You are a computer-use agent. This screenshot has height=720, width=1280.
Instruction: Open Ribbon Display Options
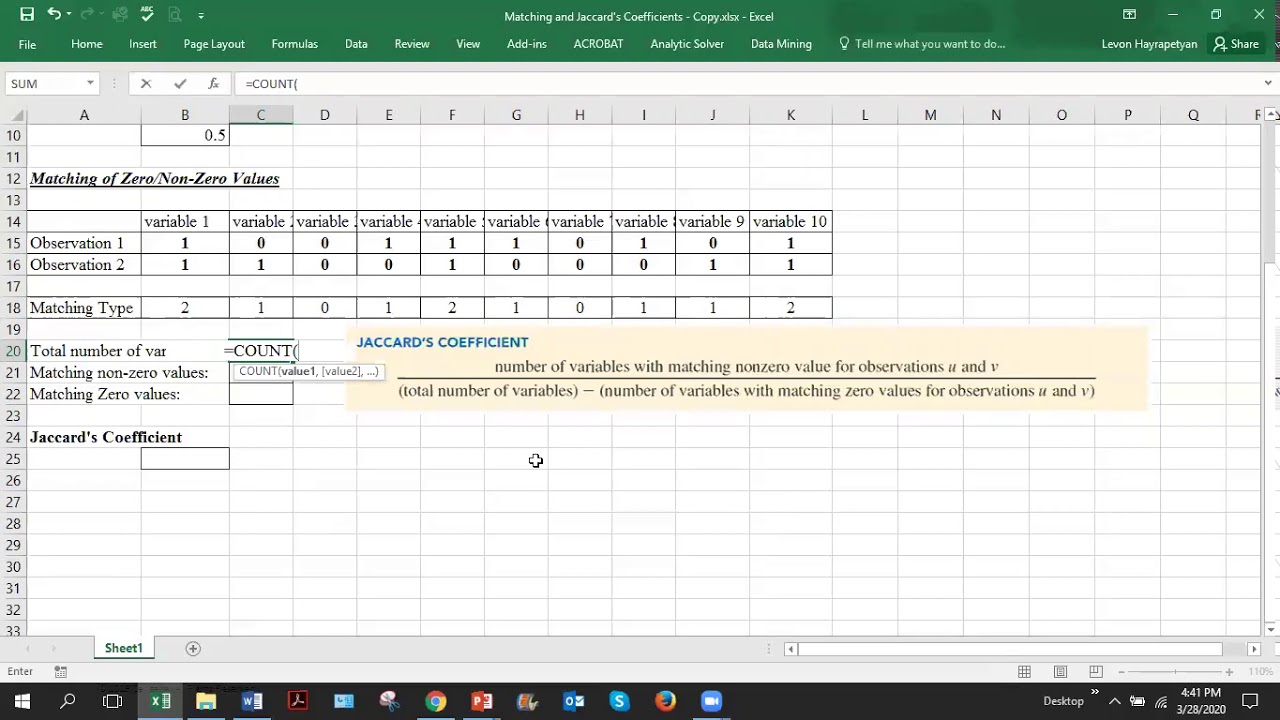point(1129,15)
